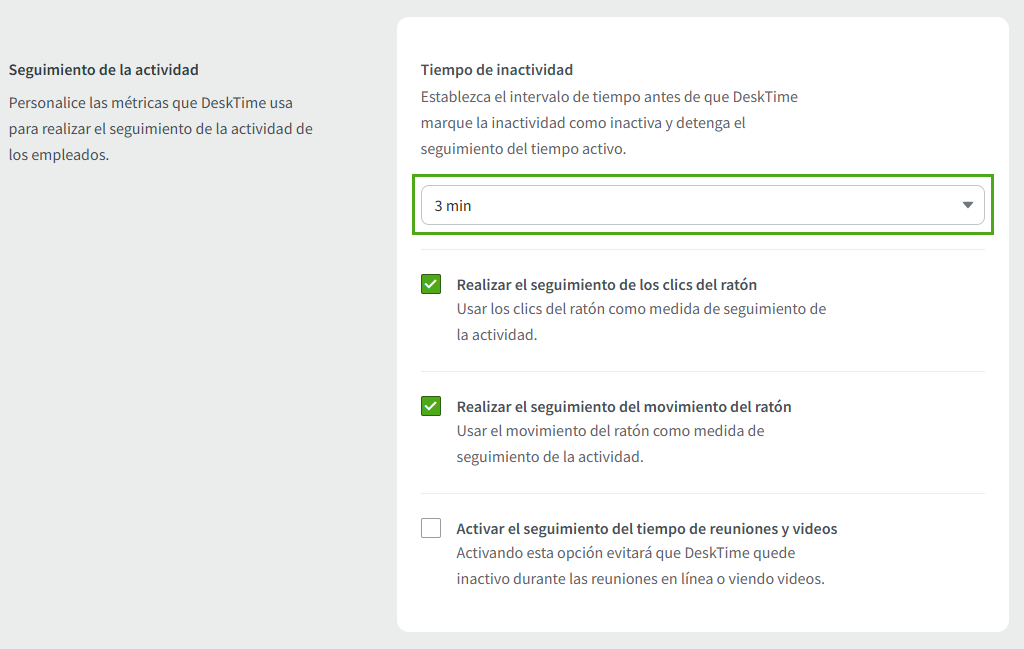Click the "Tiempo de inactividad" heading
Image resolution: width=1024 pixels, height=649 pixels.
(497, 70)
